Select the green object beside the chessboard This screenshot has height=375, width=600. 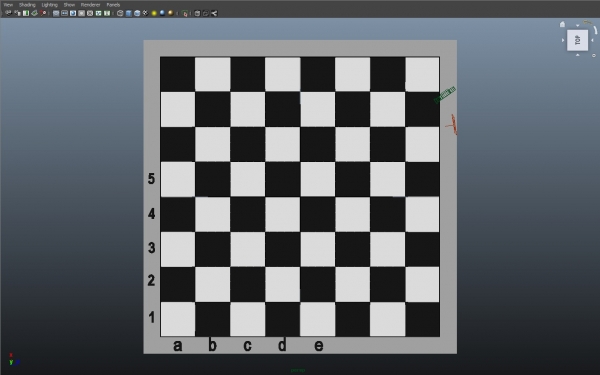pyautogui.click(x=445, y=95)
